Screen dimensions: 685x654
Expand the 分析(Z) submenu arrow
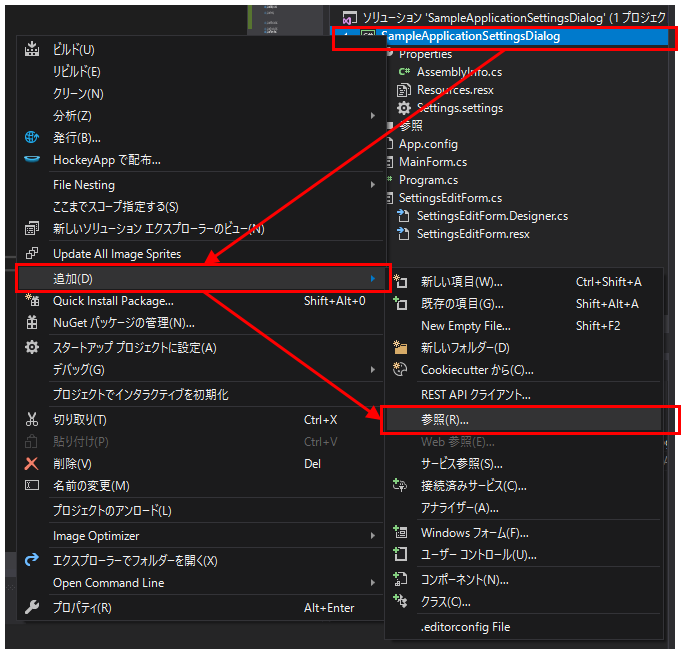(373, 115)
